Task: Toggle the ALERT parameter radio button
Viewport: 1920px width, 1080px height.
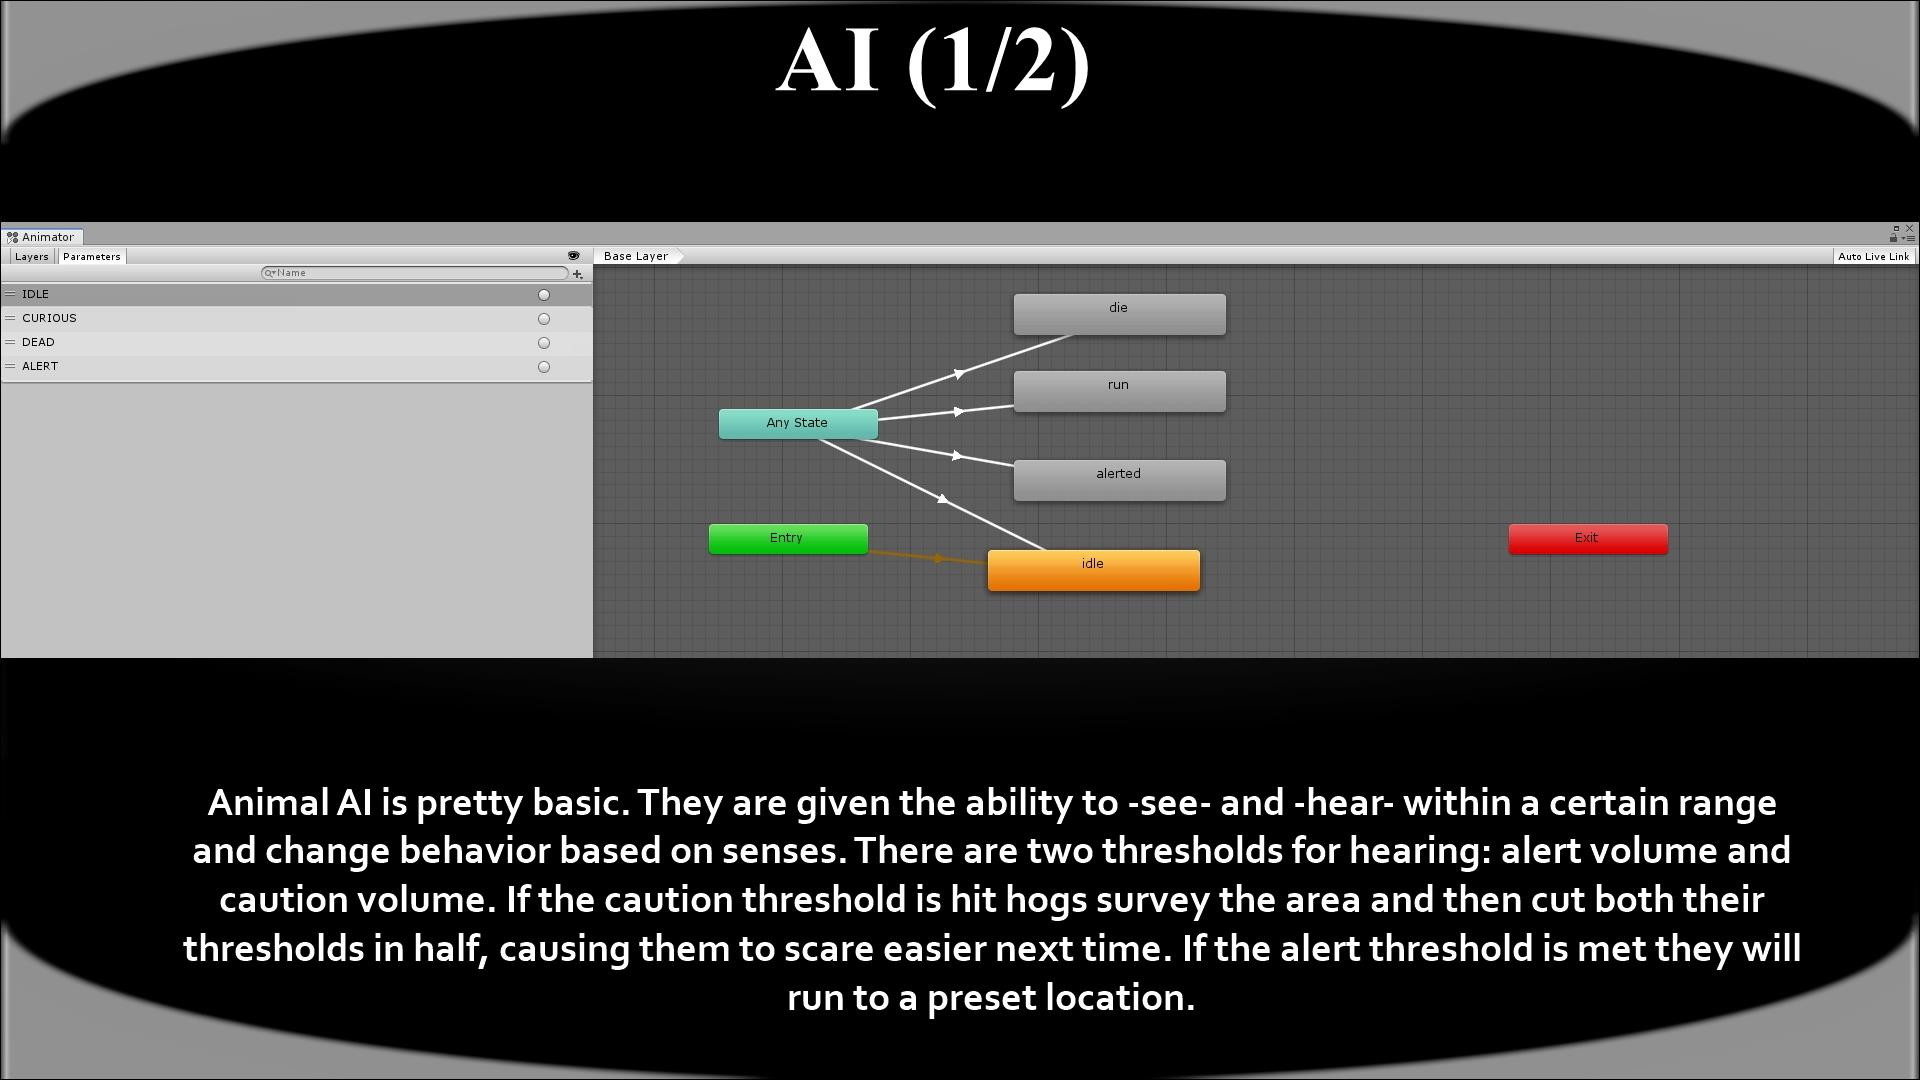Action: point(543,367)
